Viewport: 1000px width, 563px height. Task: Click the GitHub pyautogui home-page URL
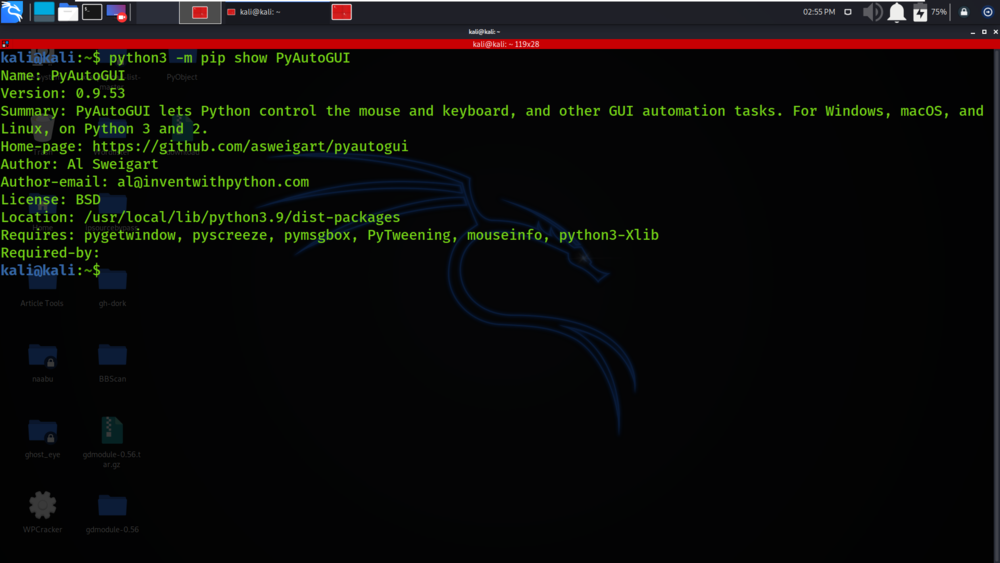(250, 147)
